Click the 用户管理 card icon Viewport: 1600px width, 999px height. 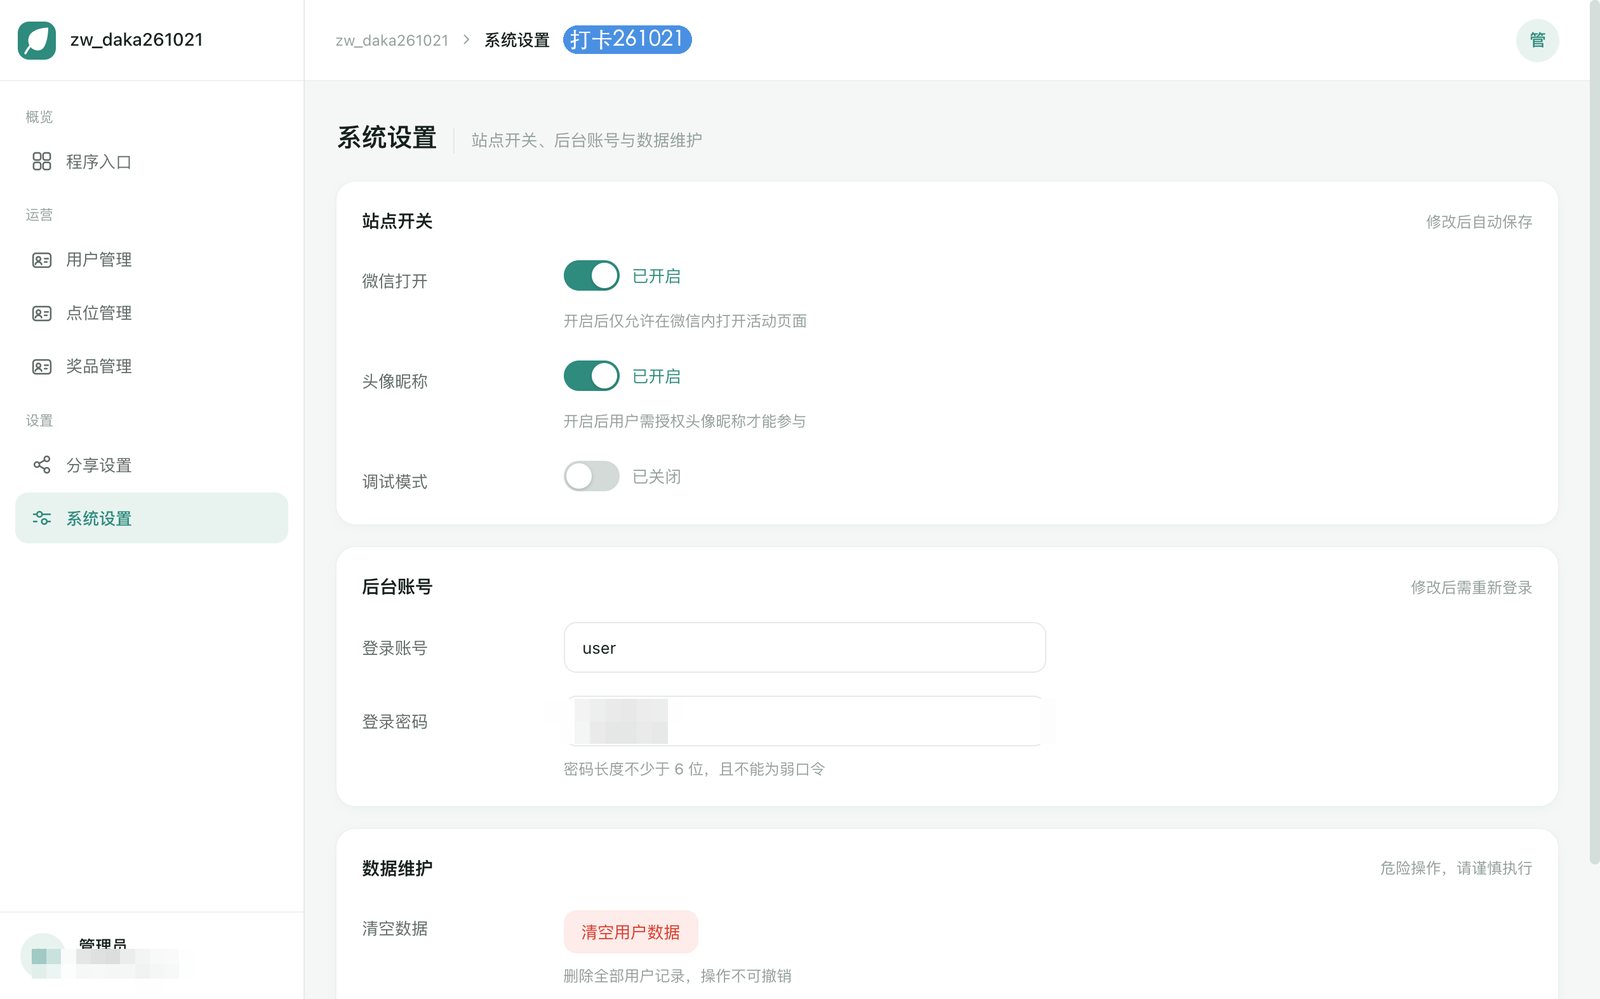click(42, 260)
